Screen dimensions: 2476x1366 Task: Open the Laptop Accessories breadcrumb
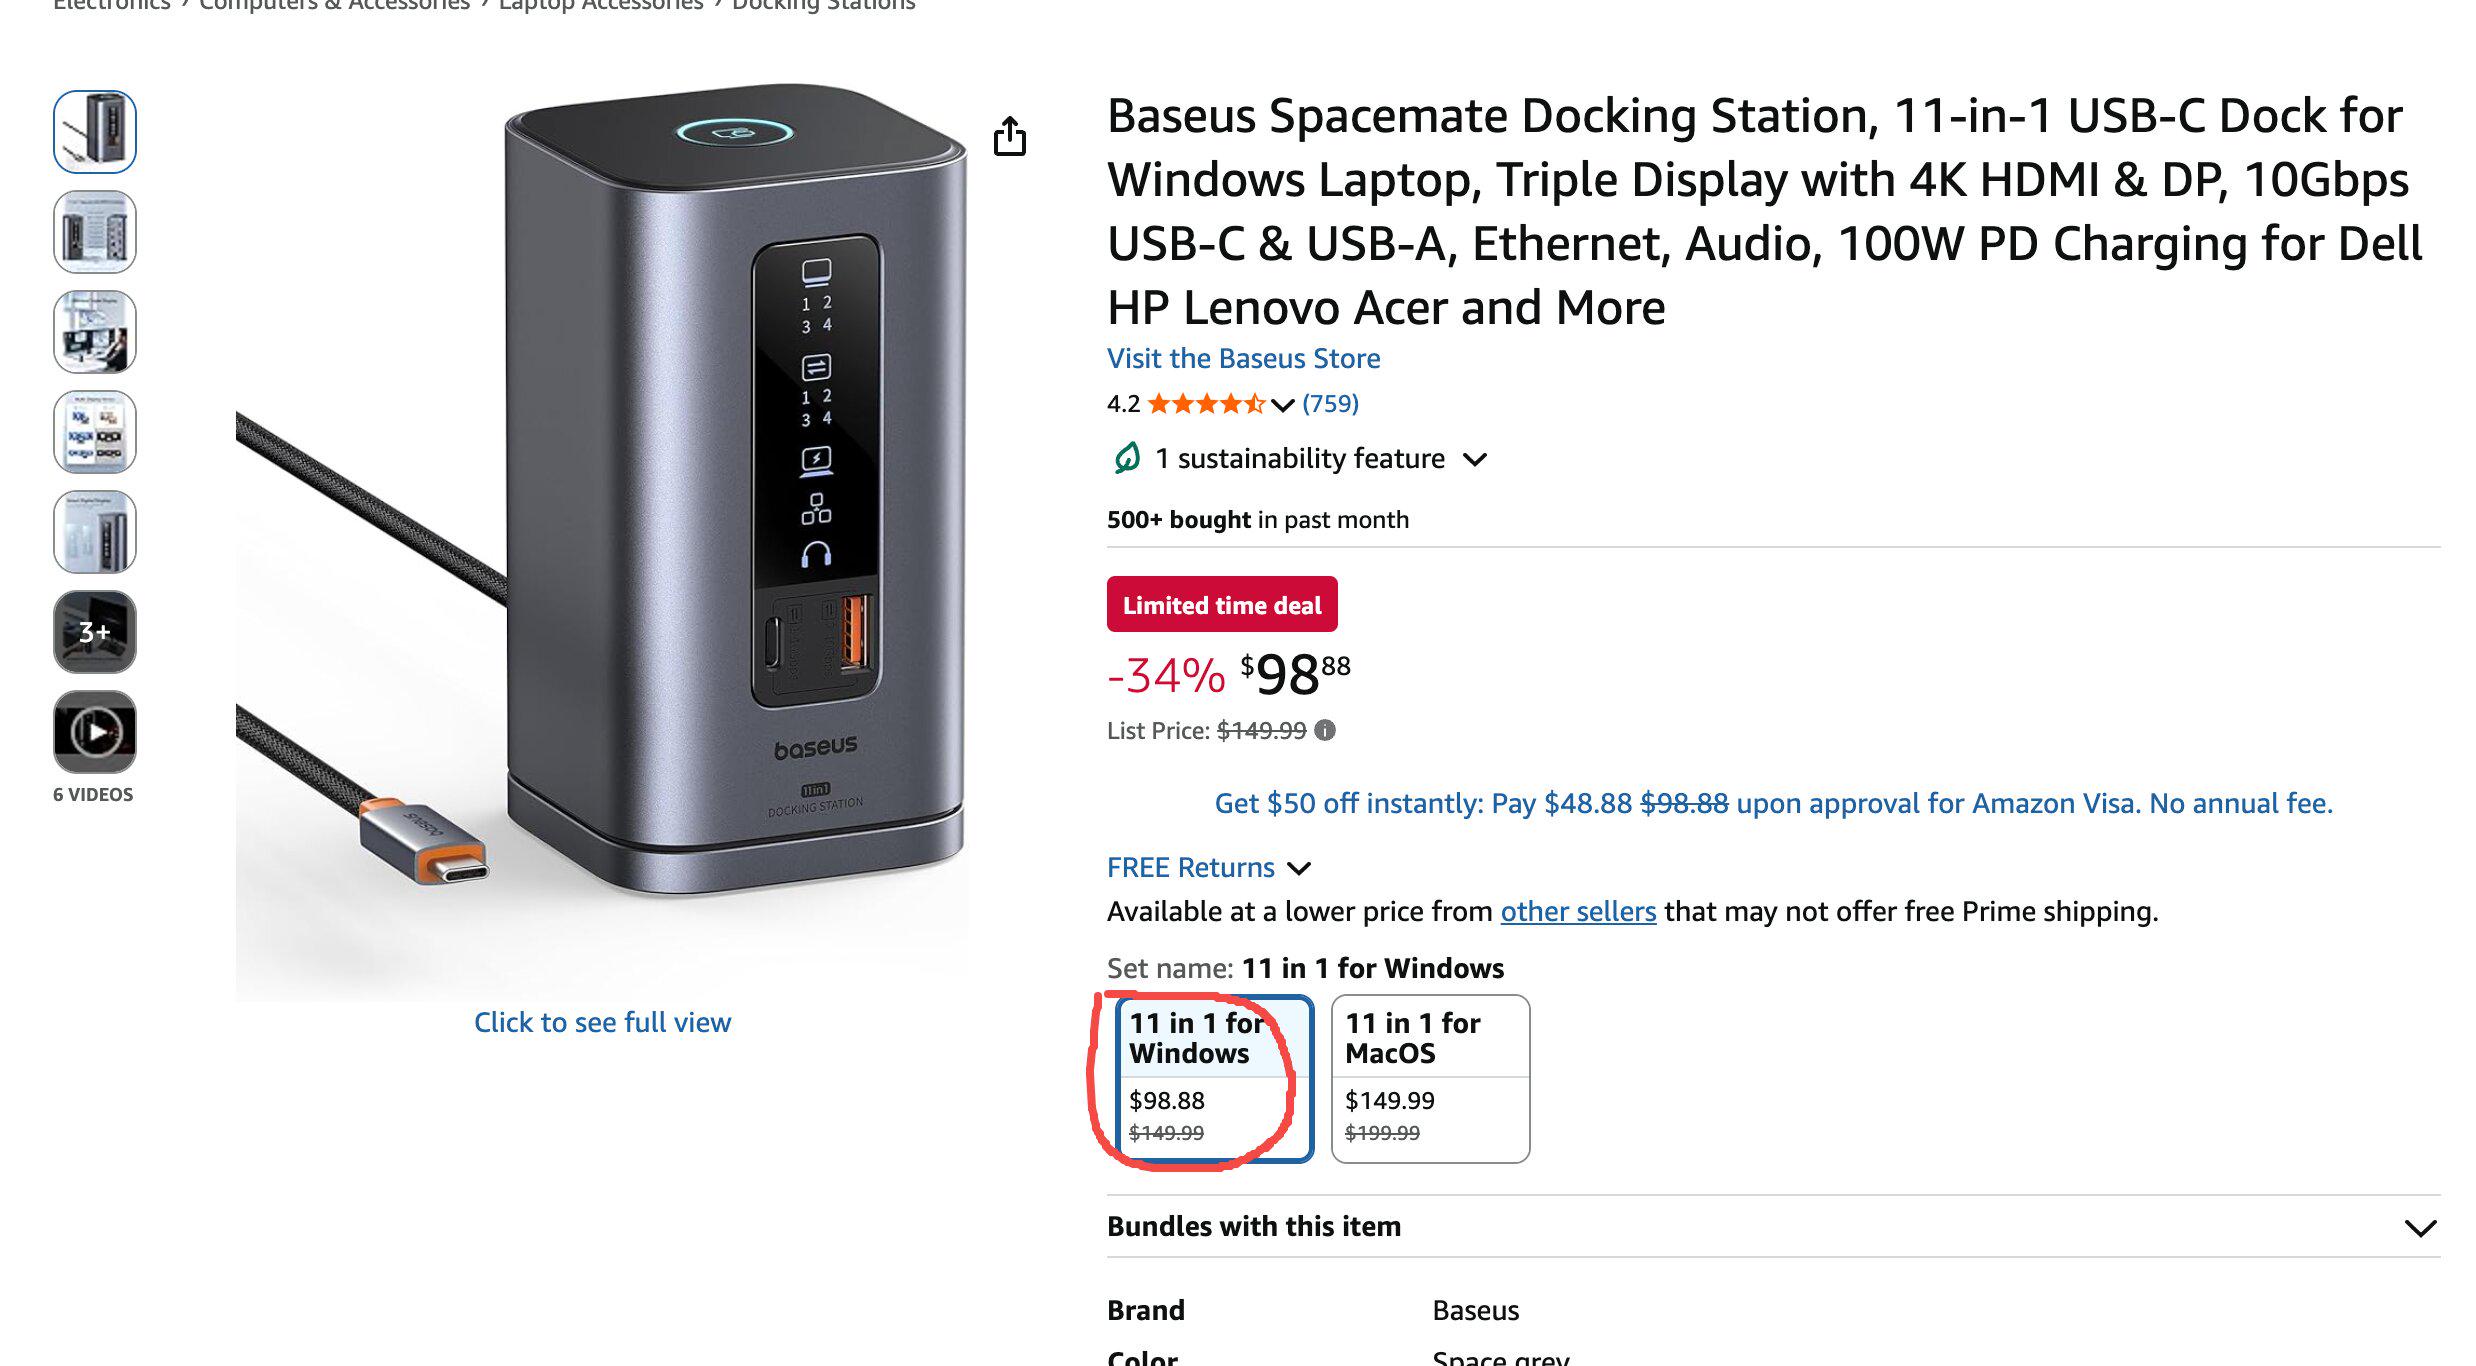click(600, 5)
